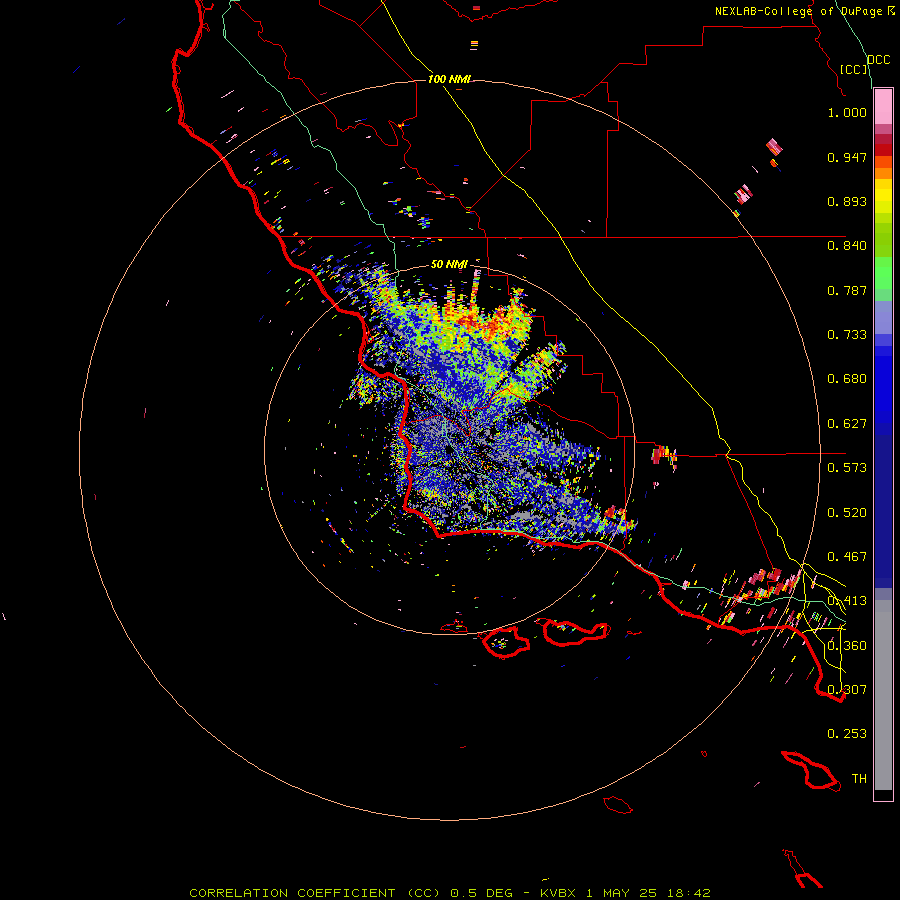This screenshot has height=900, width=900.
Task: Select the 0.733 scale value
Action: (847, 335)
